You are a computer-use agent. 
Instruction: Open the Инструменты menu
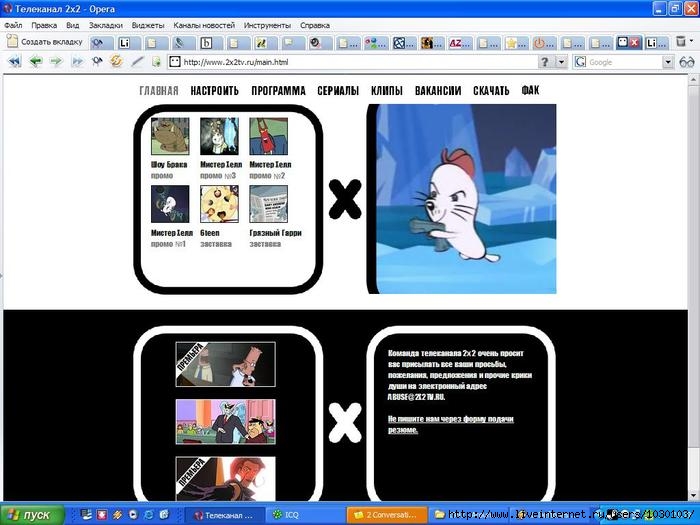tap(267, 25)
